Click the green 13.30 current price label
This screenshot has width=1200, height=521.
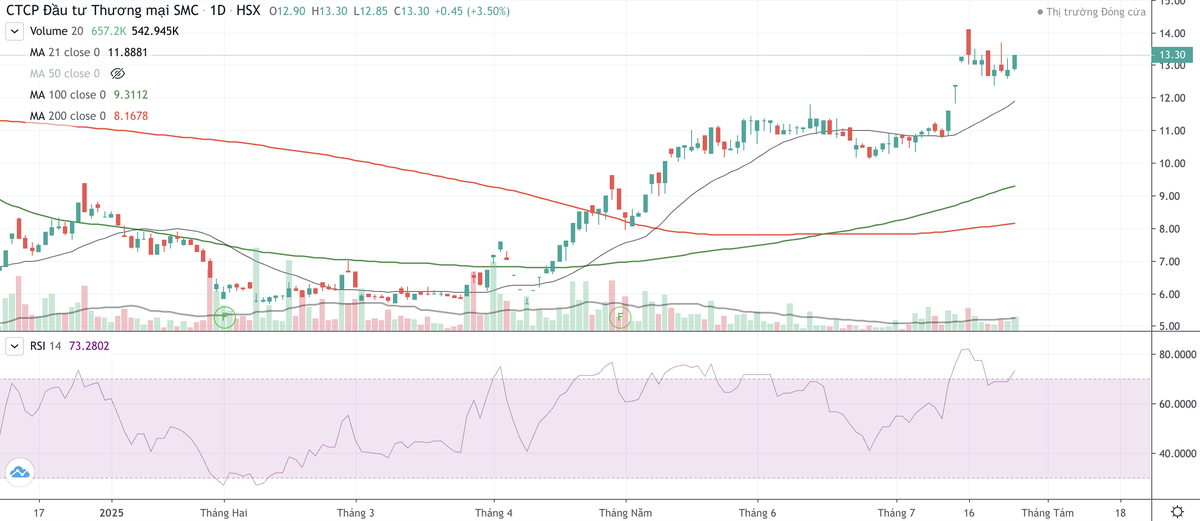click(x=1171, y=55)
